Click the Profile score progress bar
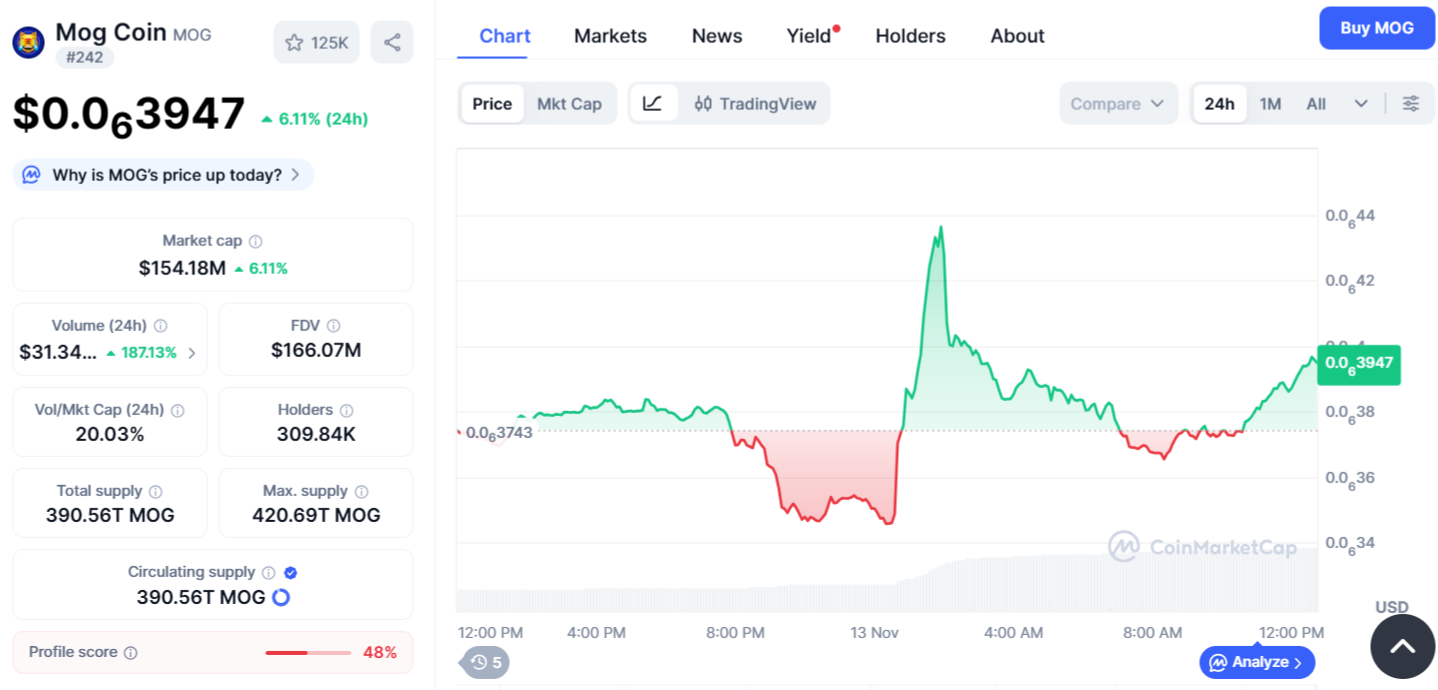This screenshot has height=690, width=1438. 308,653
